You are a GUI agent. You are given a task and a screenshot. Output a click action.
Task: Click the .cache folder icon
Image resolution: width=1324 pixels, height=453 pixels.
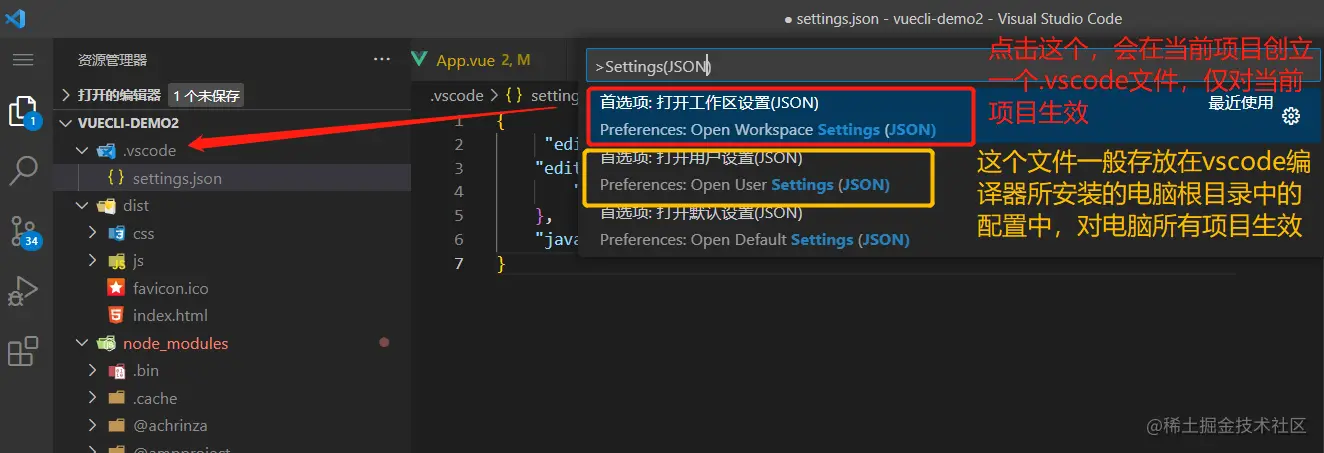pyautogui.click(x=116, y=398)
